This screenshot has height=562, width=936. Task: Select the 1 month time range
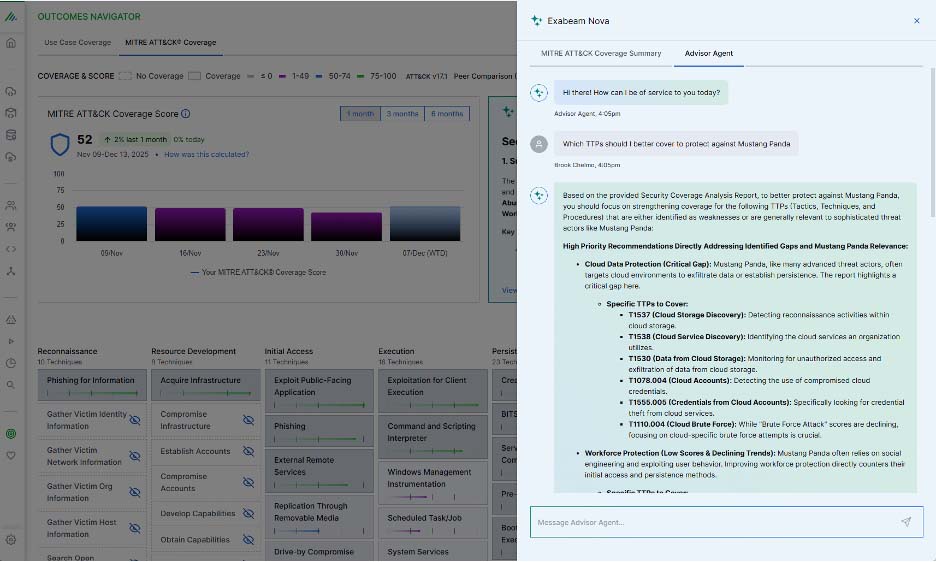coord(361,113)
